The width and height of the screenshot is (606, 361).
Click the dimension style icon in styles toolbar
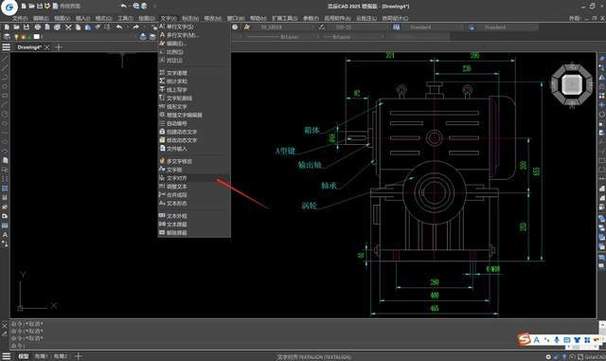pos(322,27)
